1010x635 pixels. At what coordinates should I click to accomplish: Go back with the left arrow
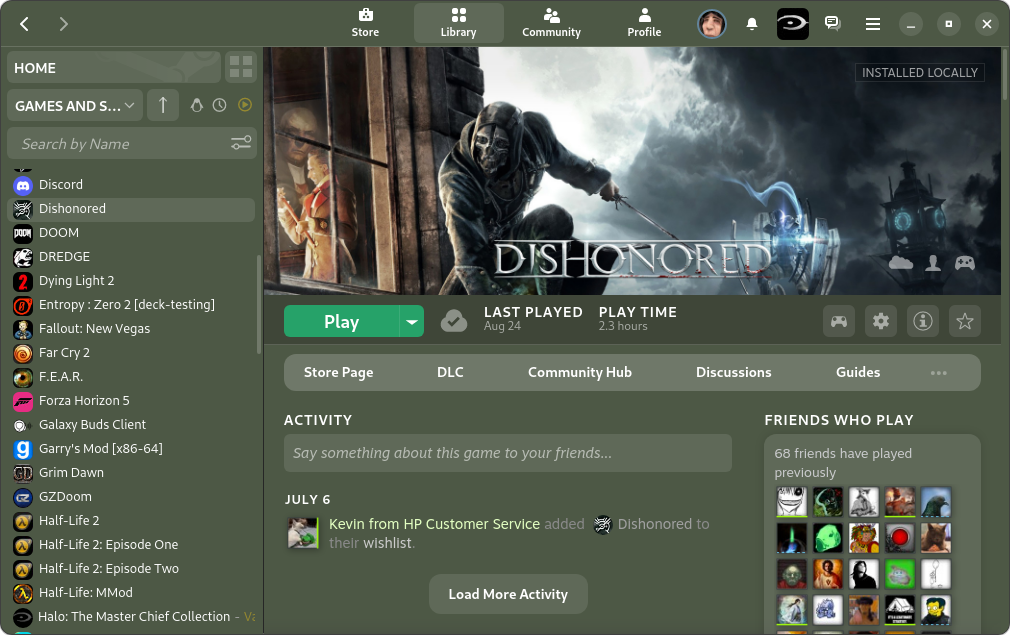point(24,24)
